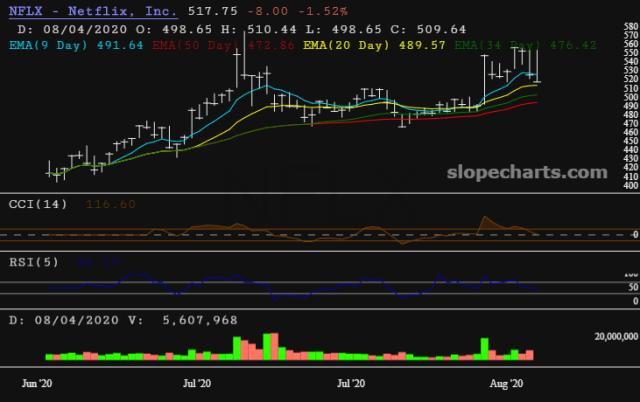Select the EMA(20 Day) 489.57 legend
640x402 pixels.
(x=374, y=45)
